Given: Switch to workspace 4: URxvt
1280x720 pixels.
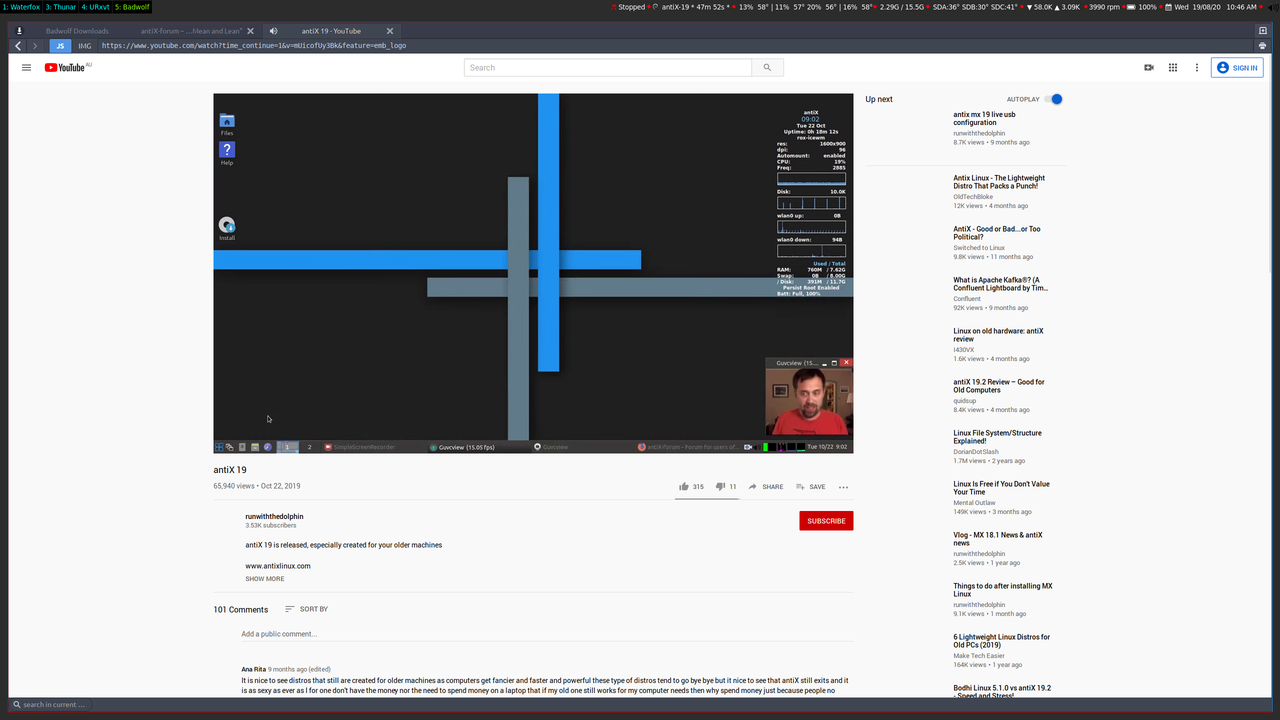Looking at the screenshot, I should pyautogui.click(x=95, y=7).
